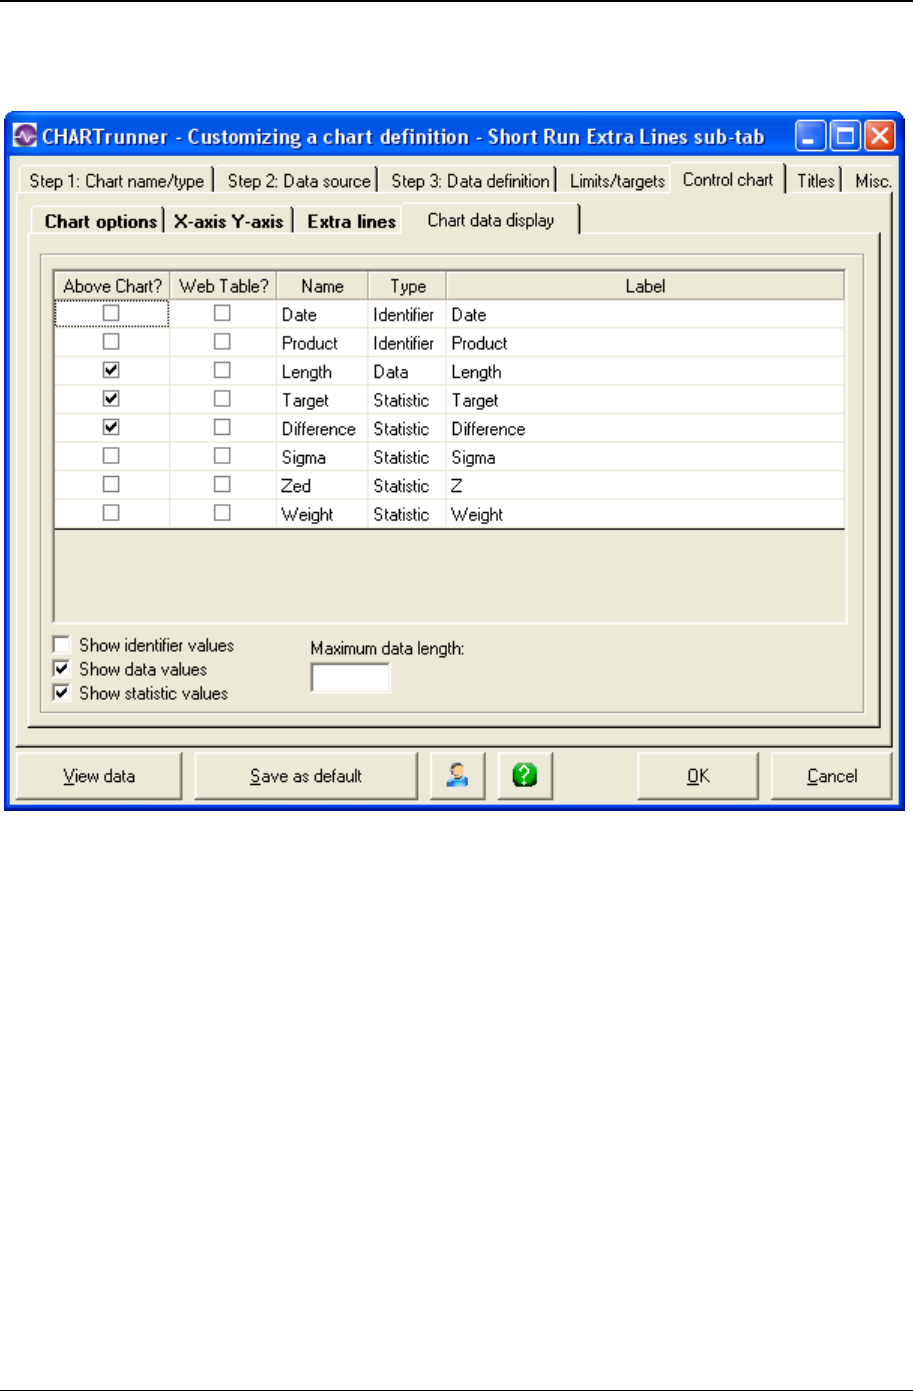This screenshot has width=913, height=1391.
Task: Click the Above Chart? column header
Action: pyautogui.click(x=112, y=286)
